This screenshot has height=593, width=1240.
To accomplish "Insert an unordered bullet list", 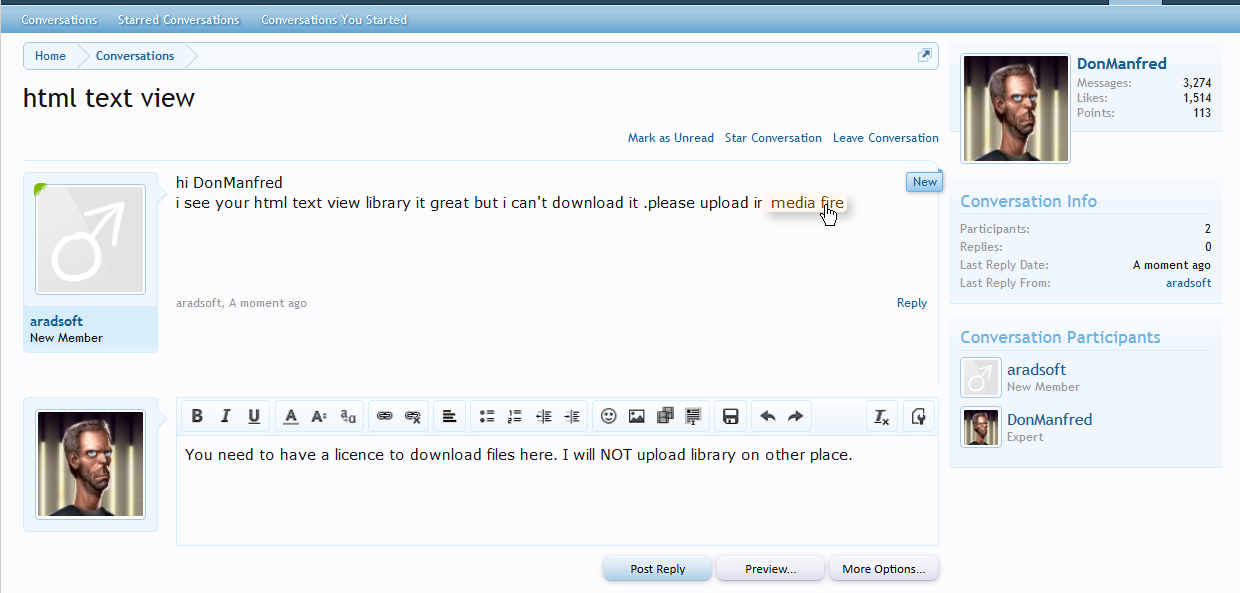I will pyautogui.click(x=487, y=416).
